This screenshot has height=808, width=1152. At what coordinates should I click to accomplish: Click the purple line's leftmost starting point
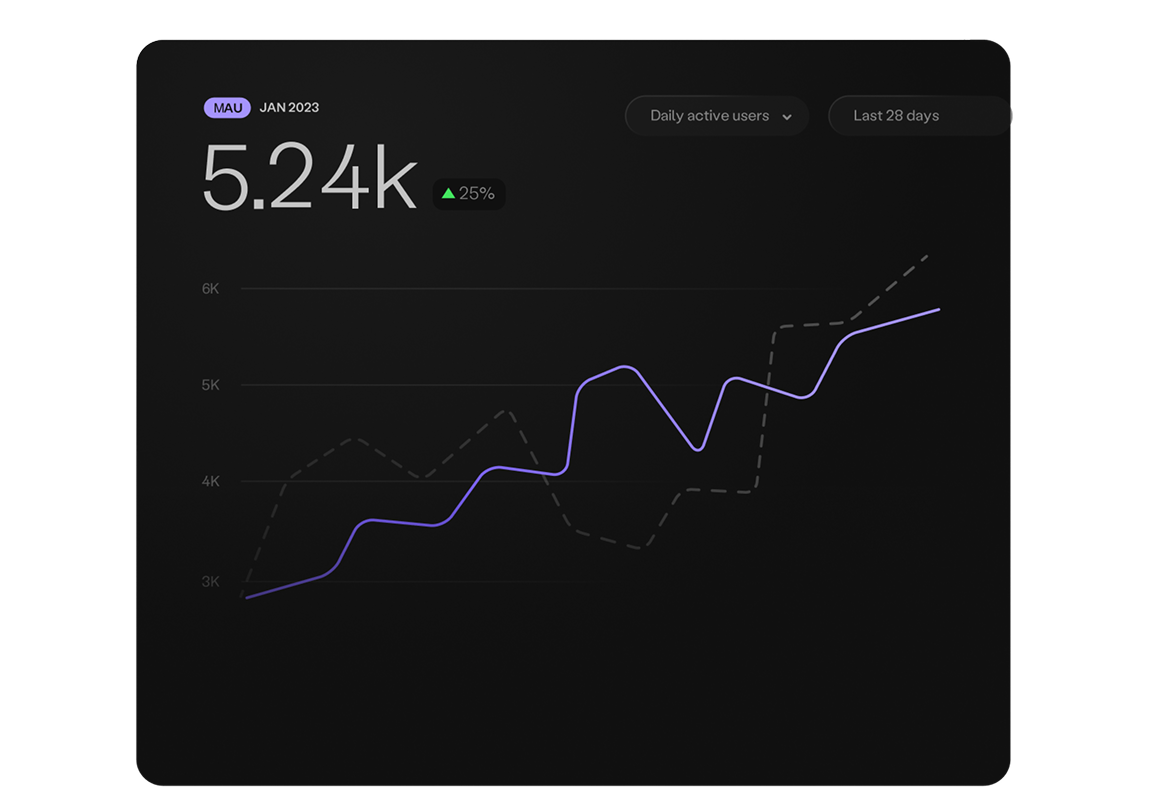pos(246,598)
